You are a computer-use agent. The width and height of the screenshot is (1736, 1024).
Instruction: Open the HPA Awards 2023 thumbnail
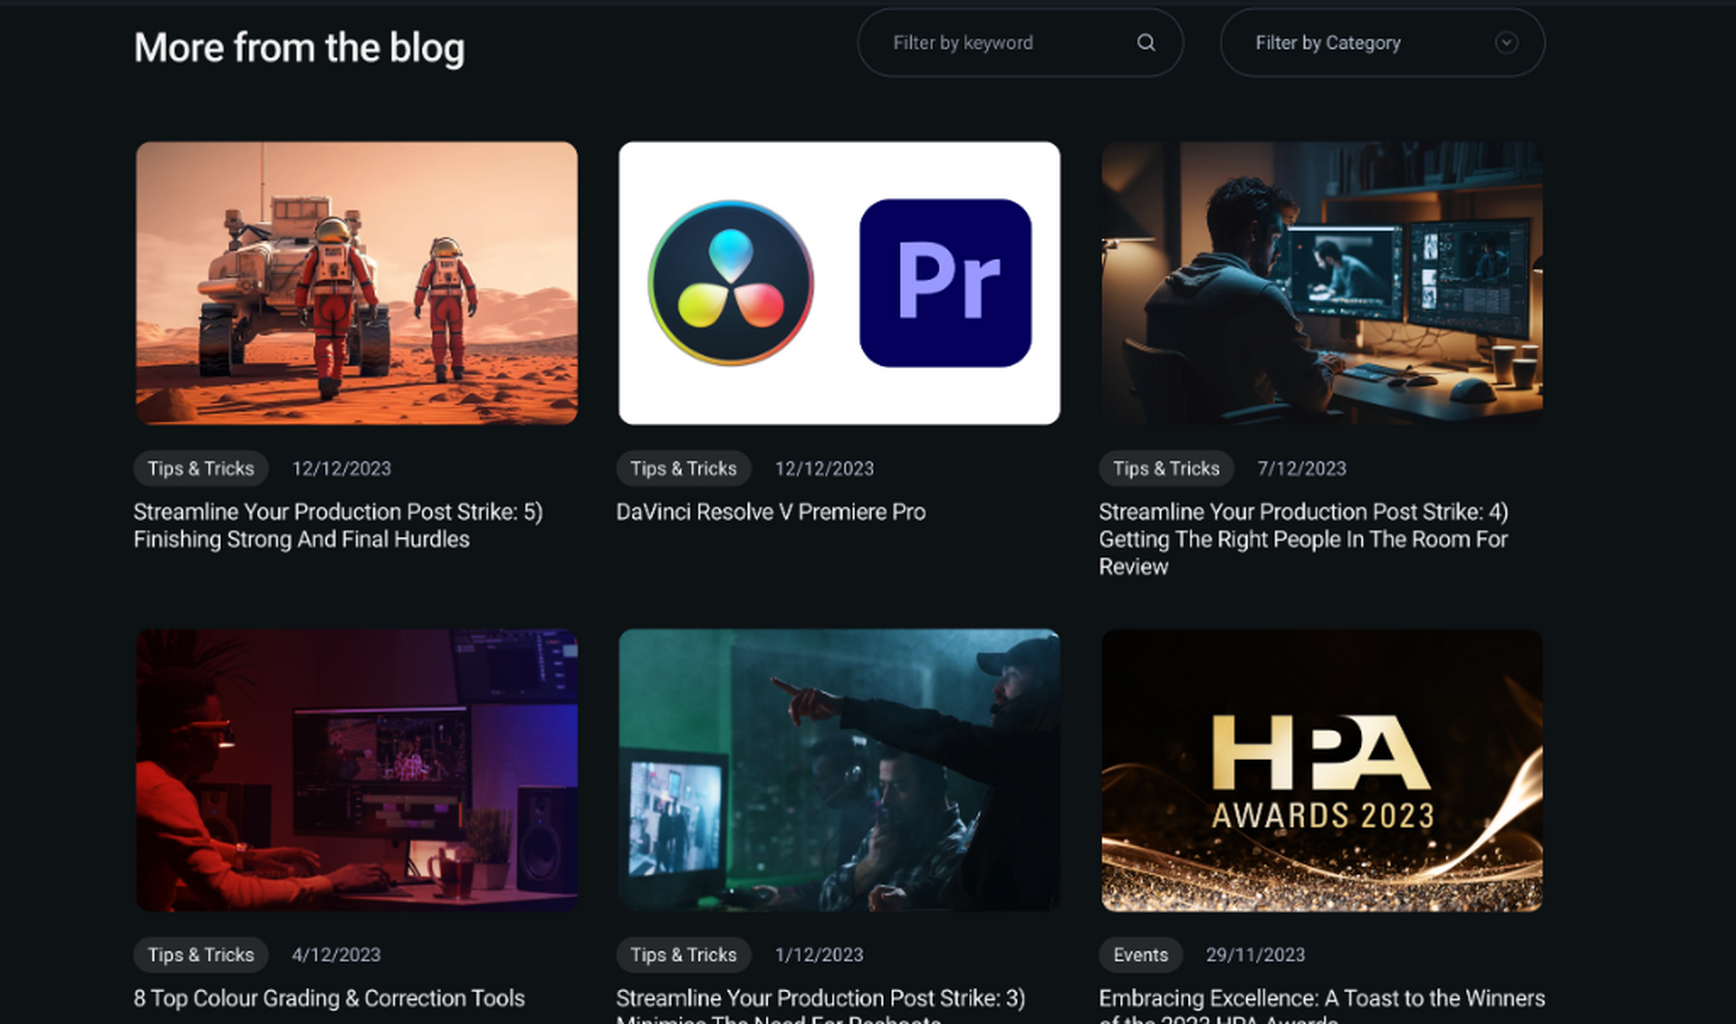click(1322, 770)
